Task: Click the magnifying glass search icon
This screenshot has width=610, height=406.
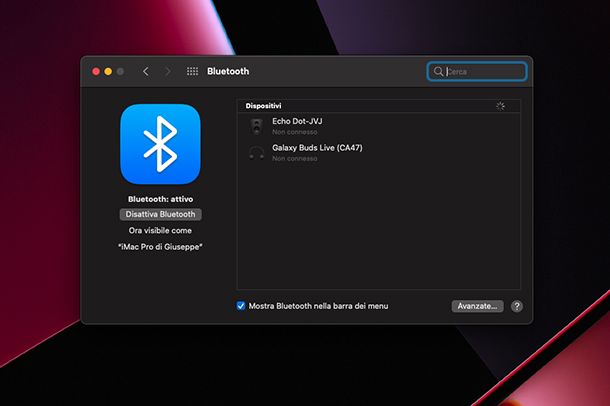Action: (438, 72)
